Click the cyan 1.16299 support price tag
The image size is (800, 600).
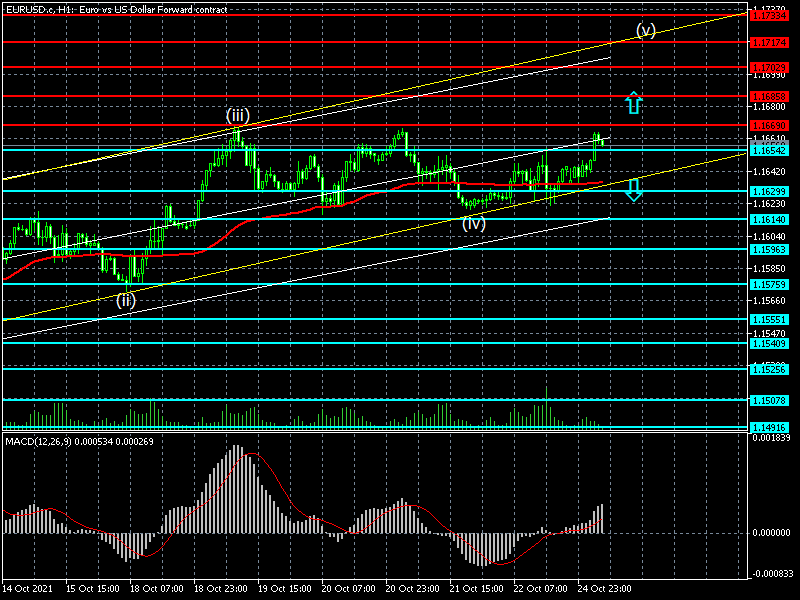(x=770, y=190)
